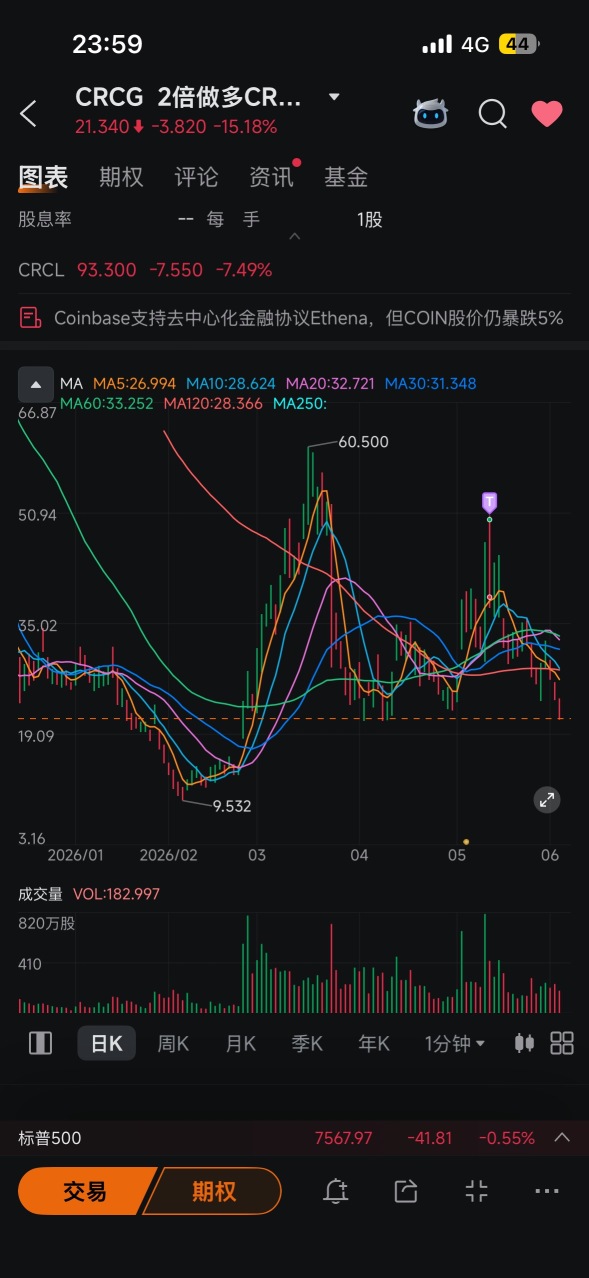Screen dimensions: 589x1278
Task: Collapse the MA indicator legend arrow
Action: point(35,383)
